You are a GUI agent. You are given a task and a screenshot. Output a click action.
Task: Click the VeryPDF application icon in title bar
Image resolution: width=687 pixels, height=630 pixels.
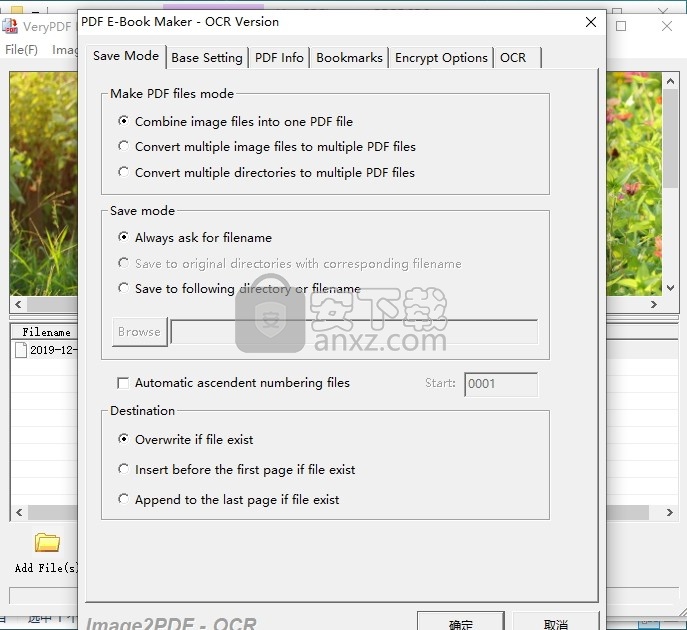click(x=10, y=25)
